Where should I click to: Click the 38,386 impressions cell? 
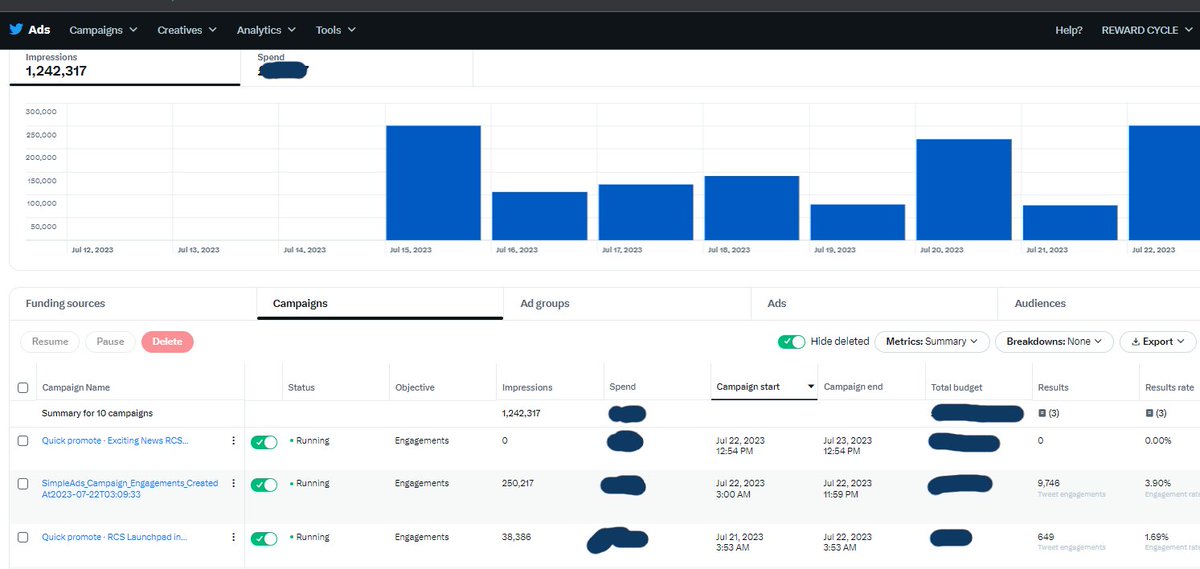tap(515, 537)
